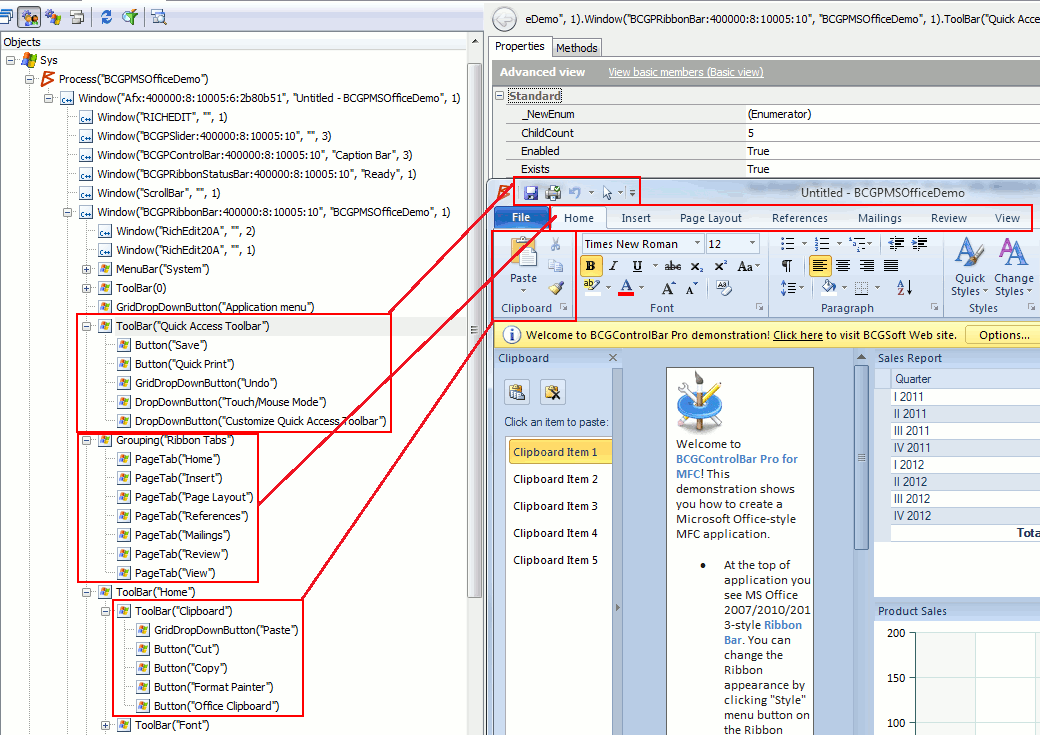
Task: Click the back arrow button beside the object path
Action: tap(505, 19)
